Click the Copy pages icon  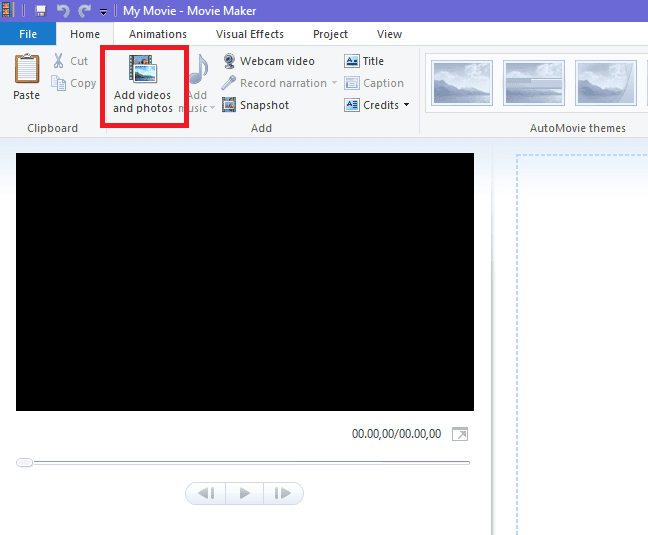(x=58, y=83)
